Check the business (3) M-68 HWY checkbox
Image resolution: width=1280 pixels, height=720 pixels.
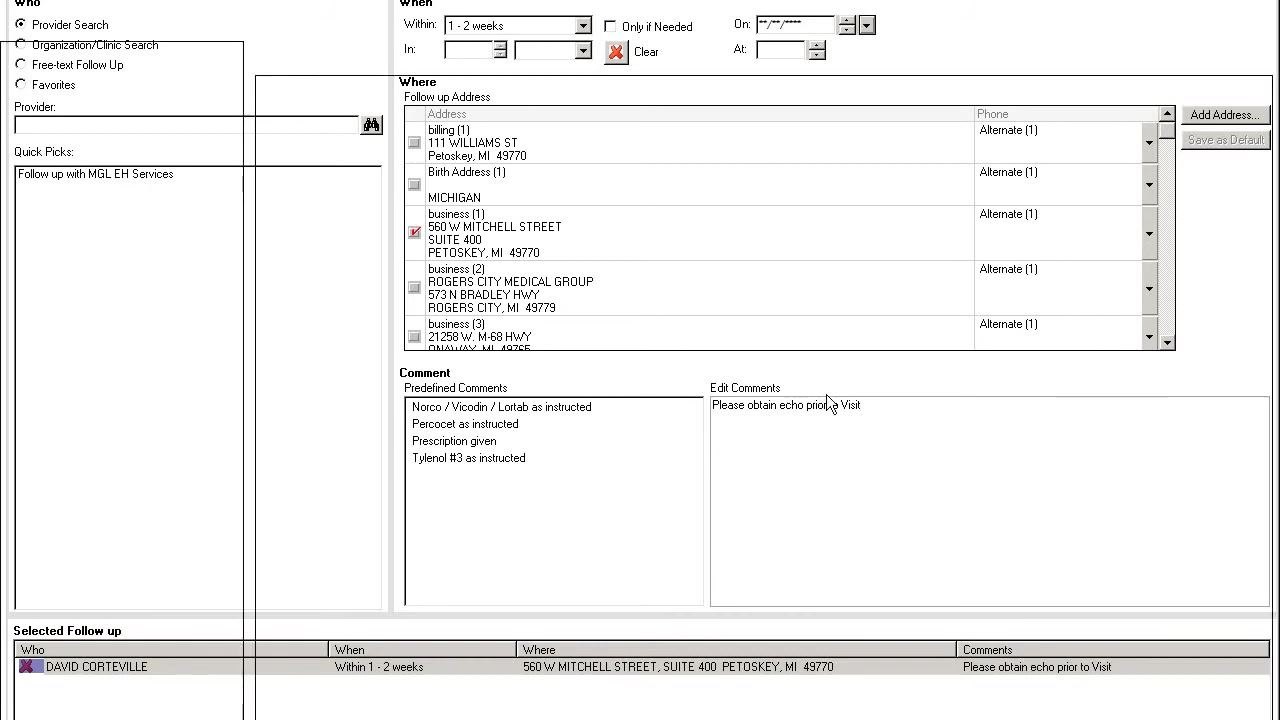(x=414, y=337)
